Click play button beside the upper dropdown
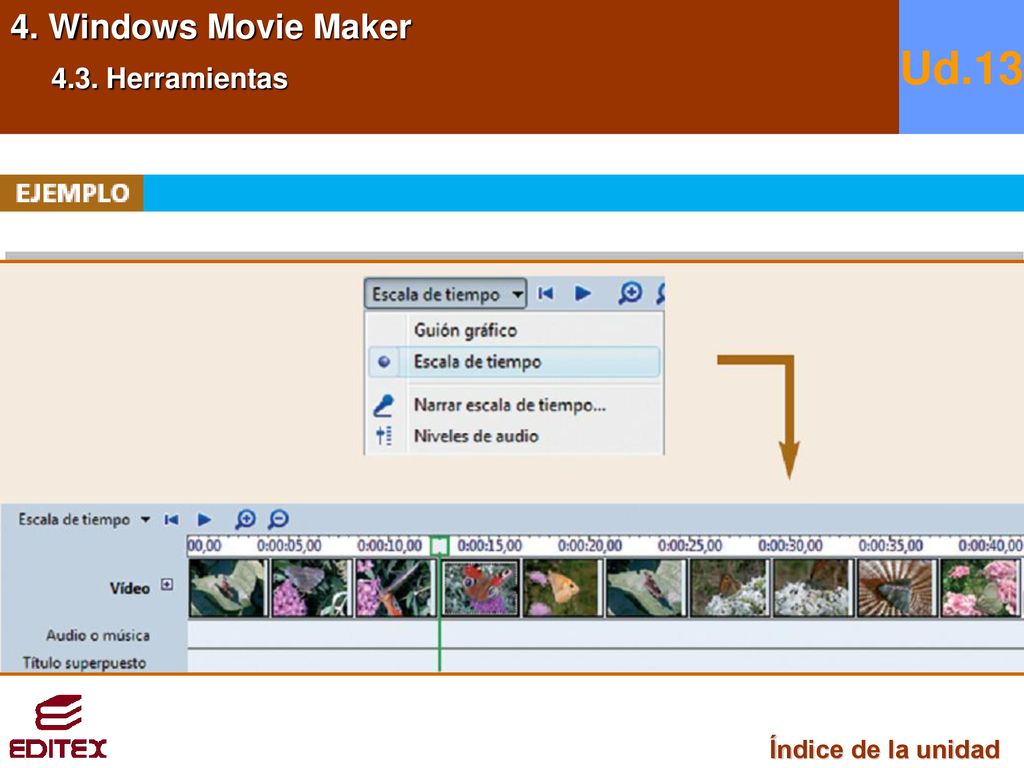The image size is (1024, 768). [583, 293]
